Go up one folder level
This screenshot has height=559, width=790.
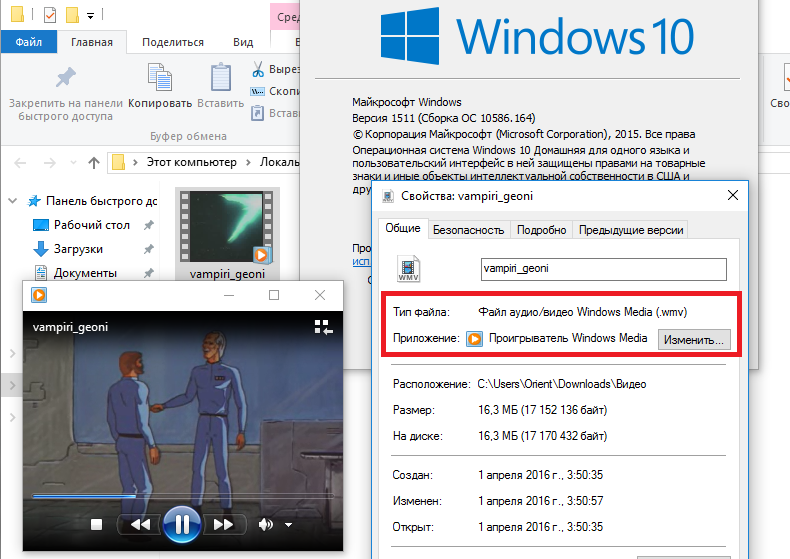point(94,163)
